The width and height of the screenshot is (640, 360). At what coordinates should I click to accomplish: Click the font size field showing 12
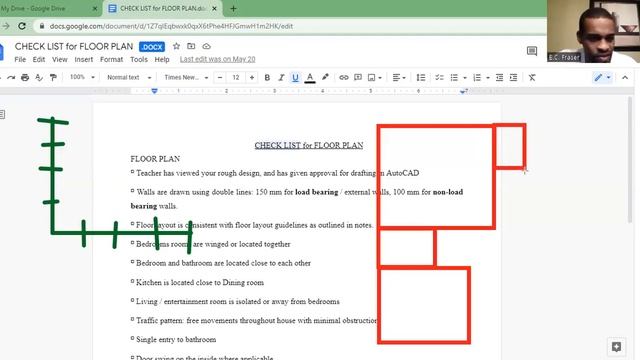coord(236,78)
